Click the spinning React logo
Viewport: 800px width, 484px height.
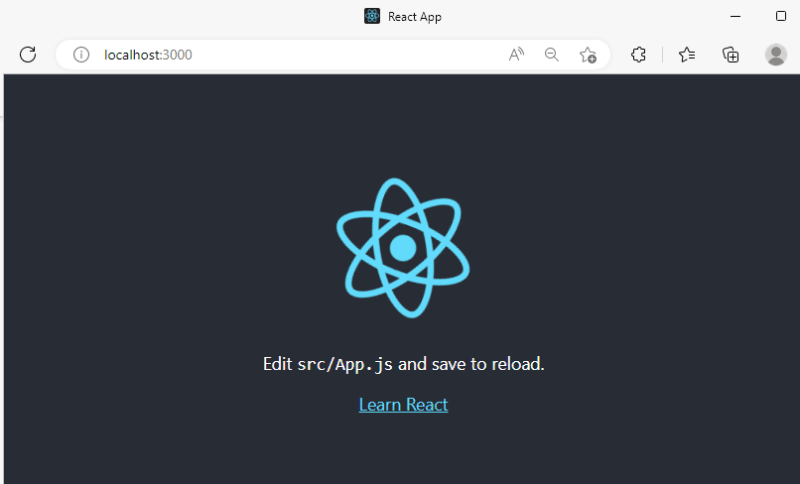pos(403,248)
